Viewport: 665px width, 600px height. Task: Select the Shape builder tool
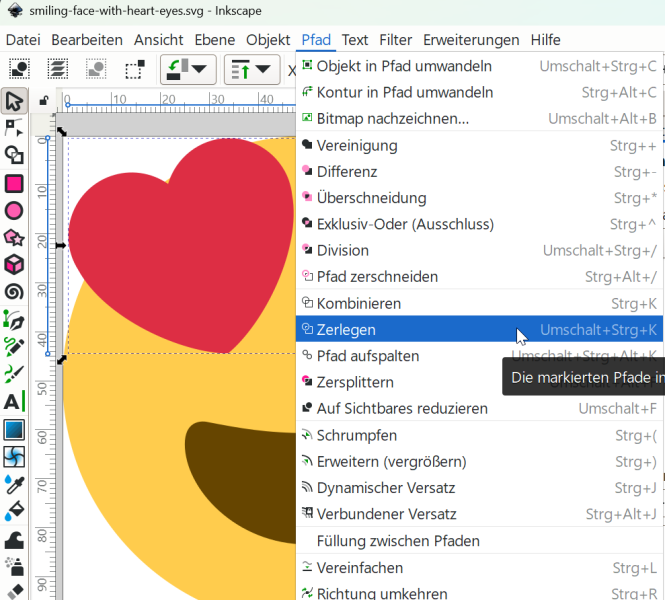tap(14, 155)
